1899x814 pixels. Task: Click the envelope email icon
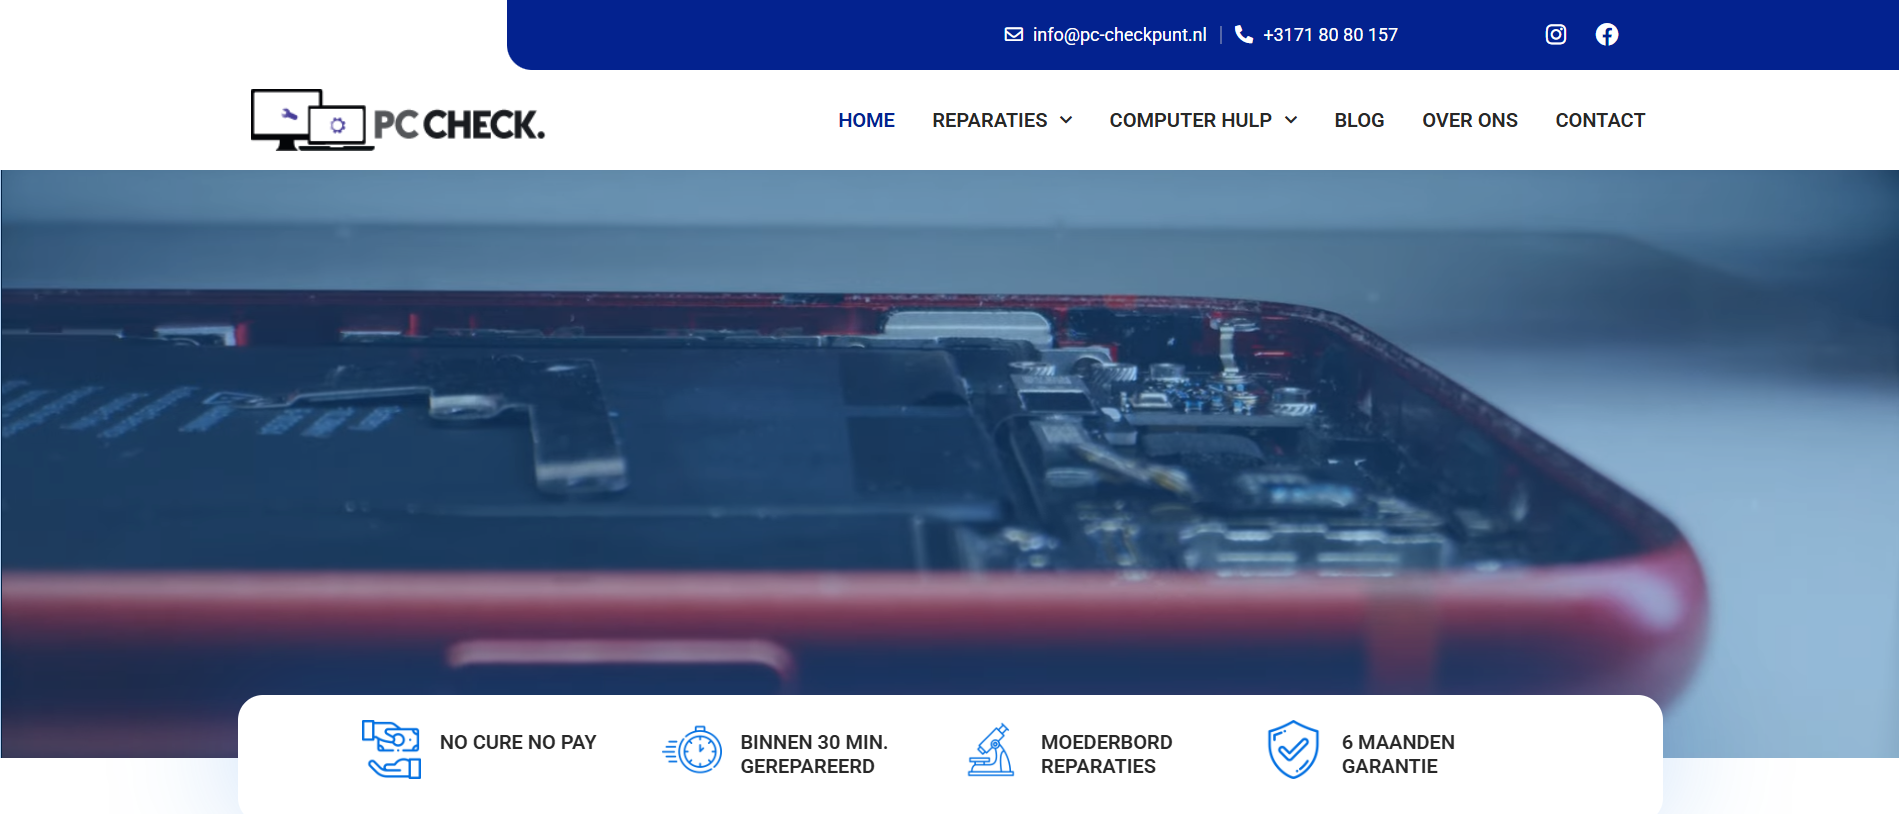[1013, 35]
